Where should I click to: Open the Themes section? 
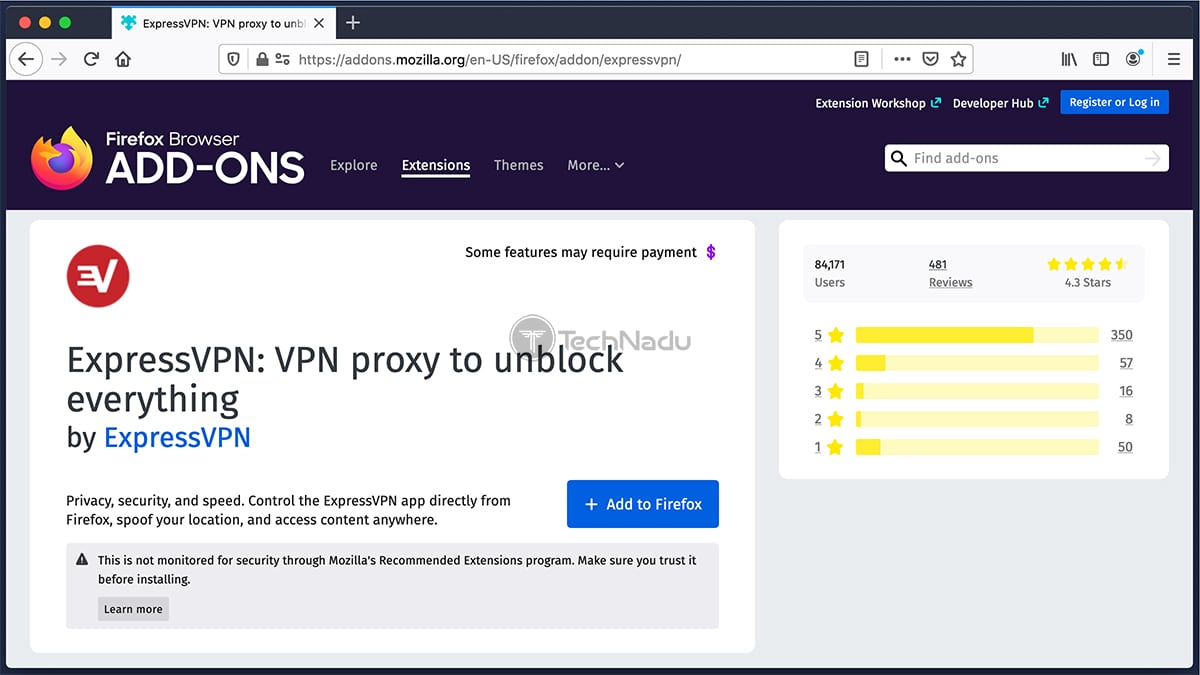click(518, 165)
